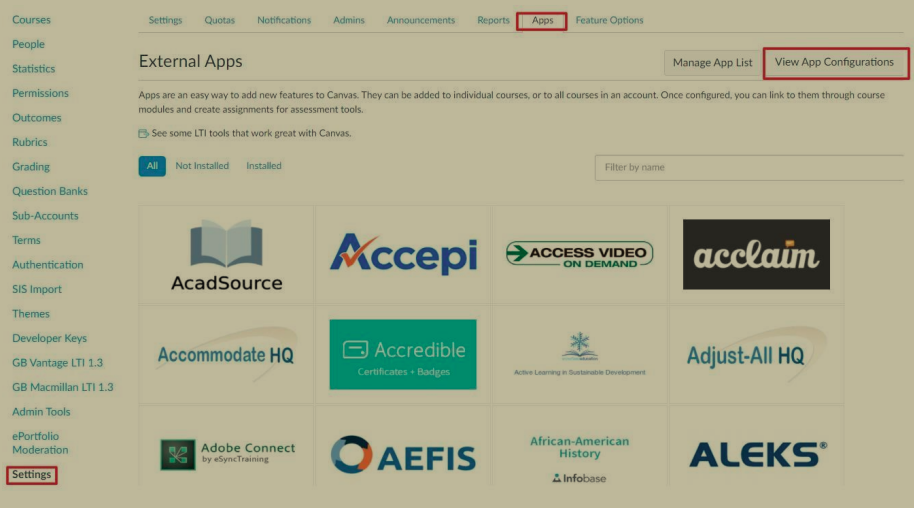
Task: Show all apps with All filter
Action: tap(152, 166)
